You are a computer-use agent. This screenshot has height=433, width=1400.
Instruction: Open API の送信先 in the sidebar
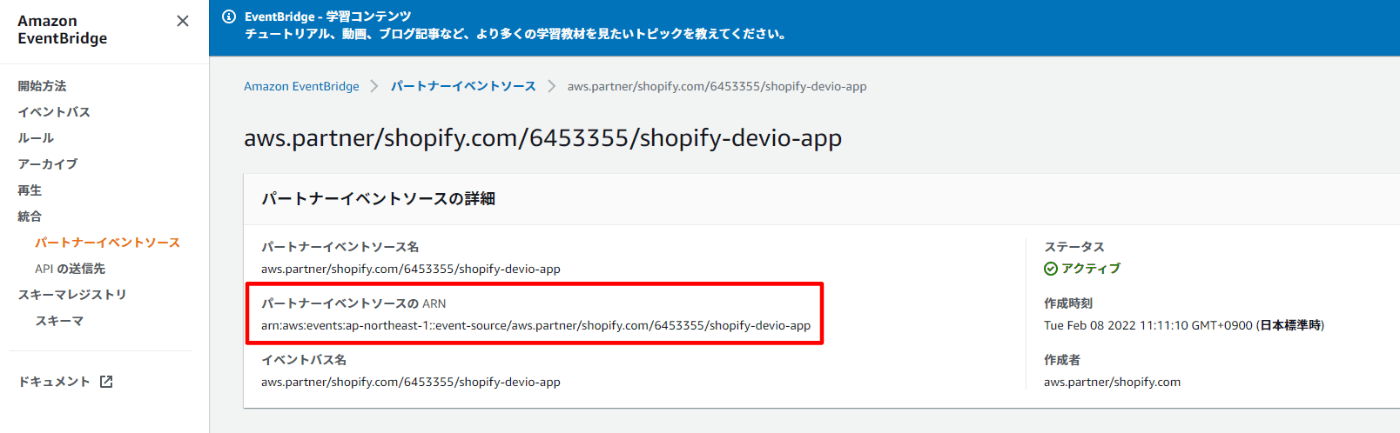70,269
